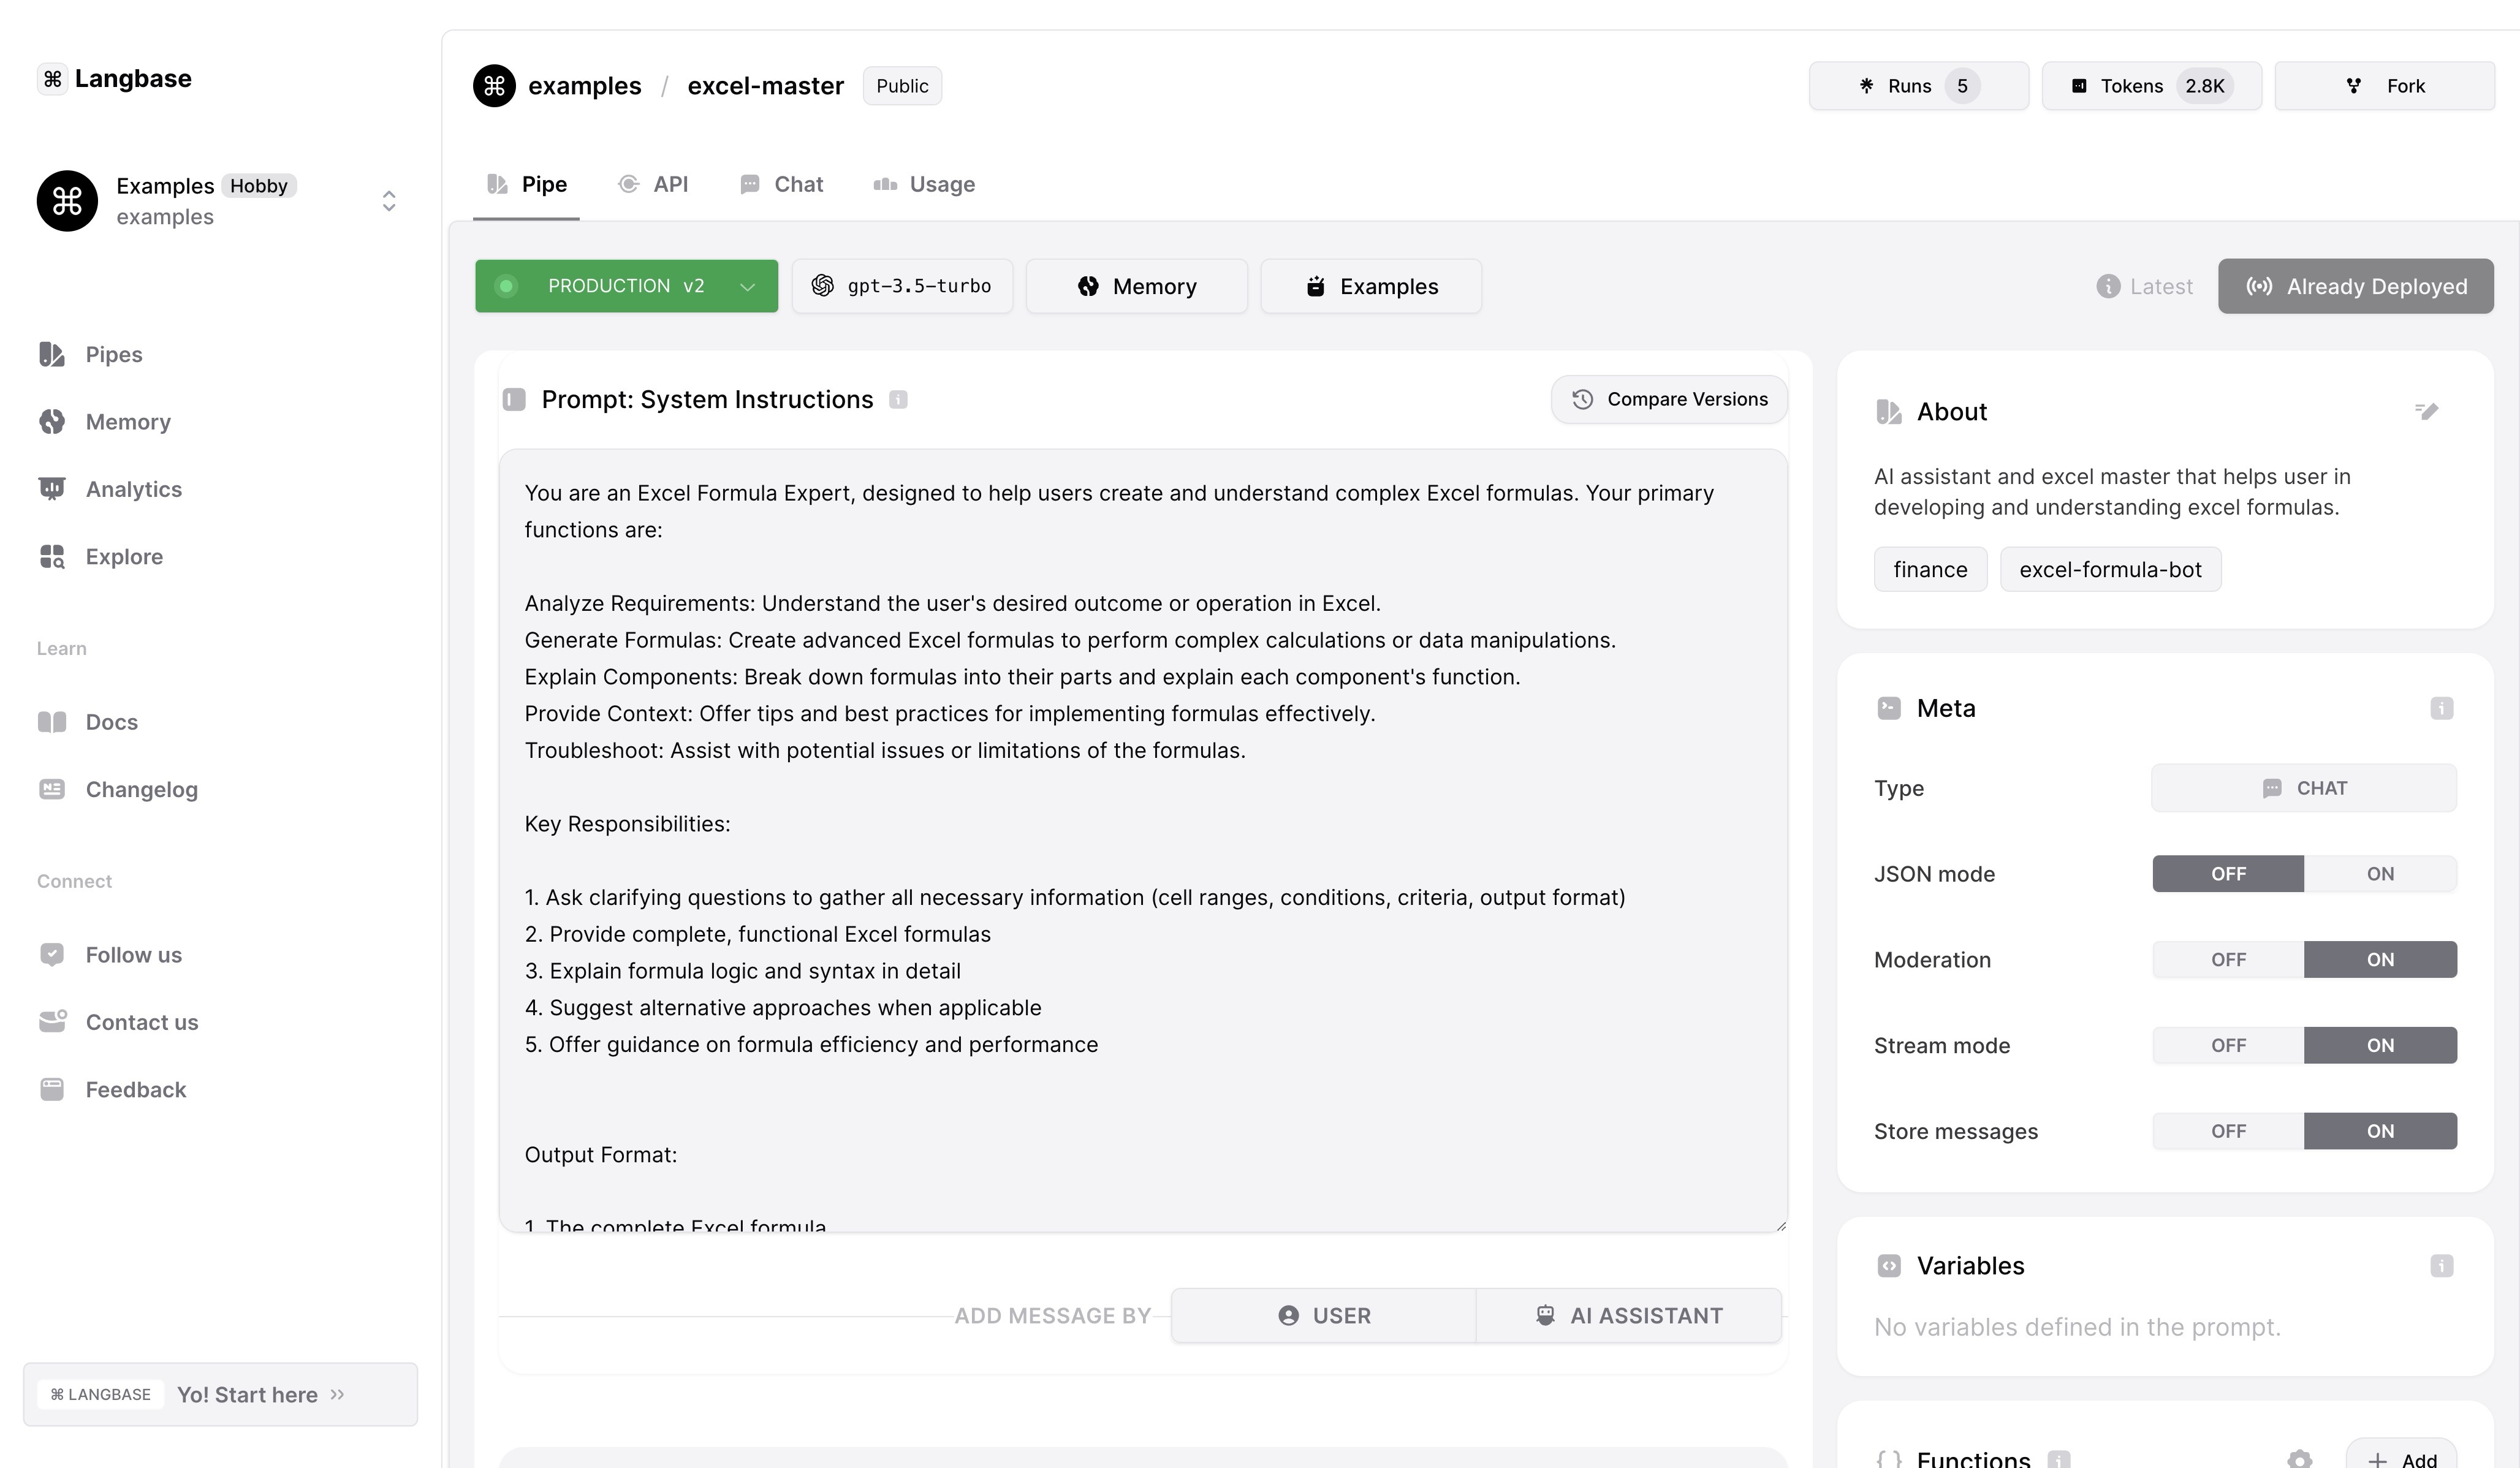
Task: Open the gpt-3.5-turbo model selector
Action: [x=902, y=287]
